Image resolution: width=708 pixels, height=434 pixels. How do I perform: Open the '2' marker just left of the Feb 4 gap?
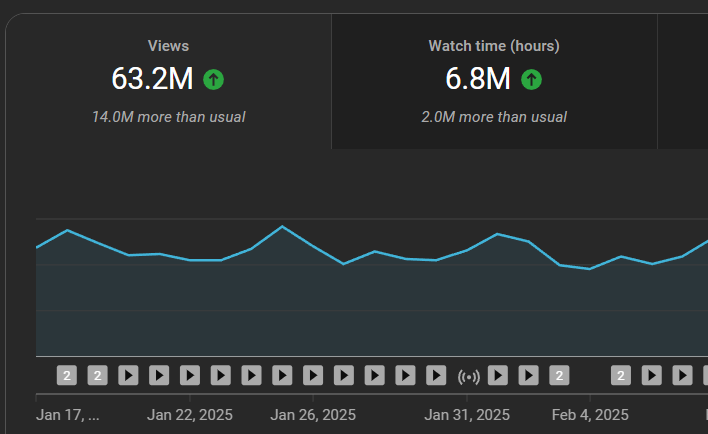point(559,375)
